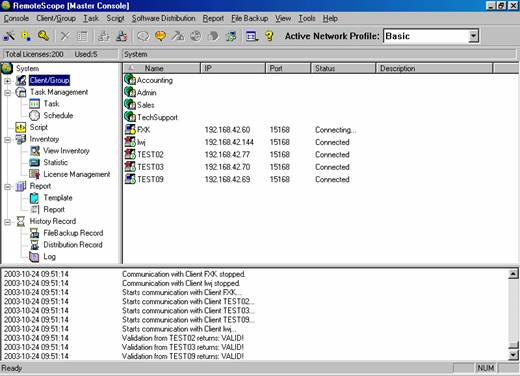This screenshot has height=376, width=520.
Task: Sort list by IP column header
Action: coord(233,68)
